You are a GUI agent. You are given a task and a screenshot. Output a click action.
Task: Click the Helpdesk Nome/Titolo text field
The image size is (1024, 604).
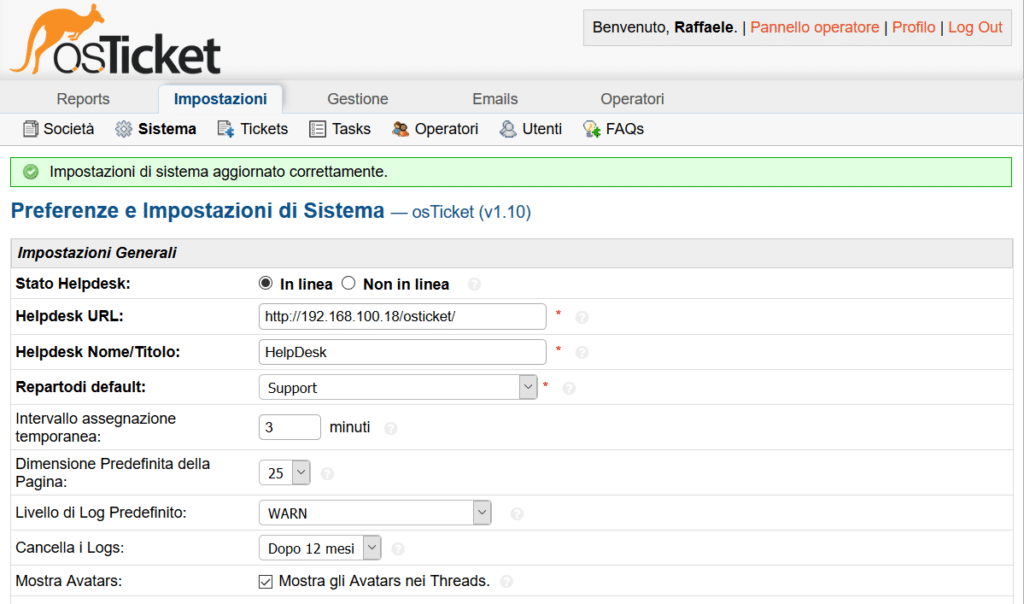(402, 352)
